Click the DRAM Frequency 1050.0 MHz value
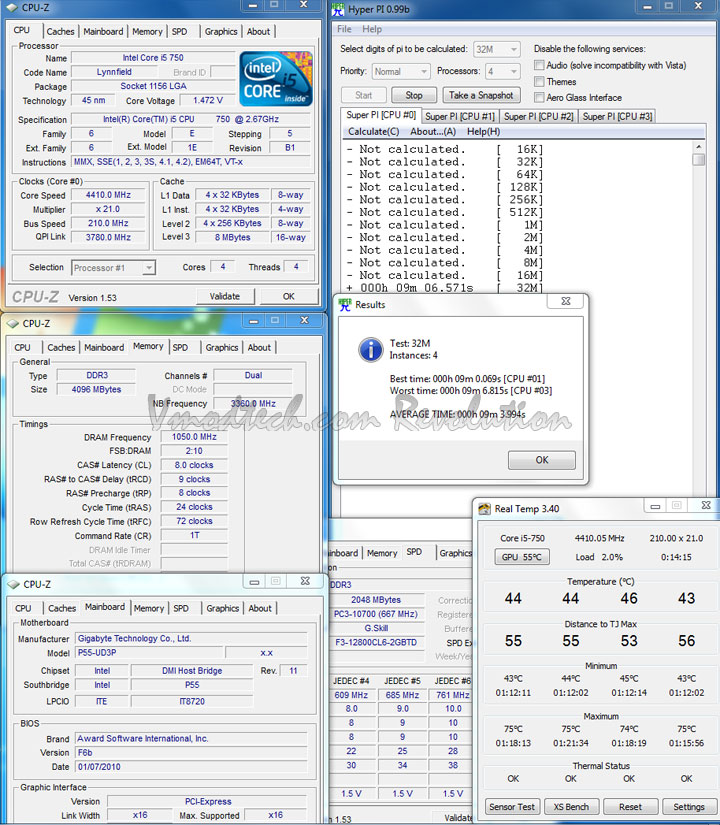720x825 pixels. click(194, 437)
